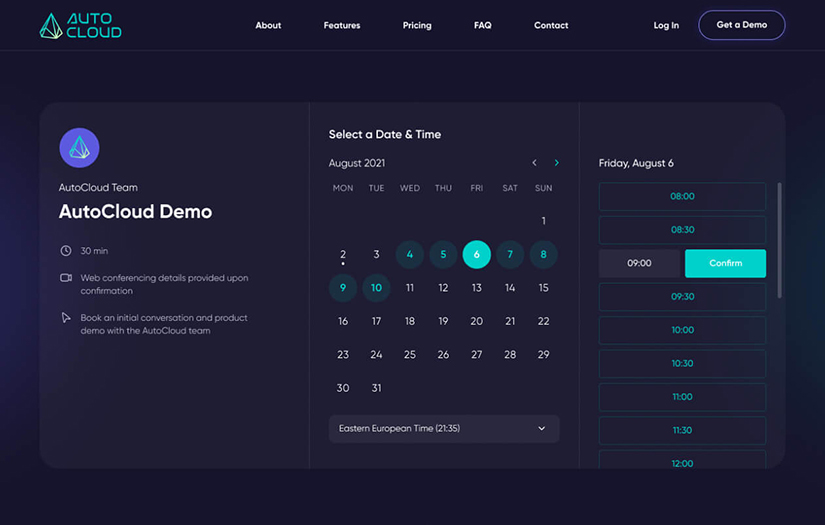Viewport: 825px width, 525px height.
Task: Click the Log In link
Action: coord(666,25)
